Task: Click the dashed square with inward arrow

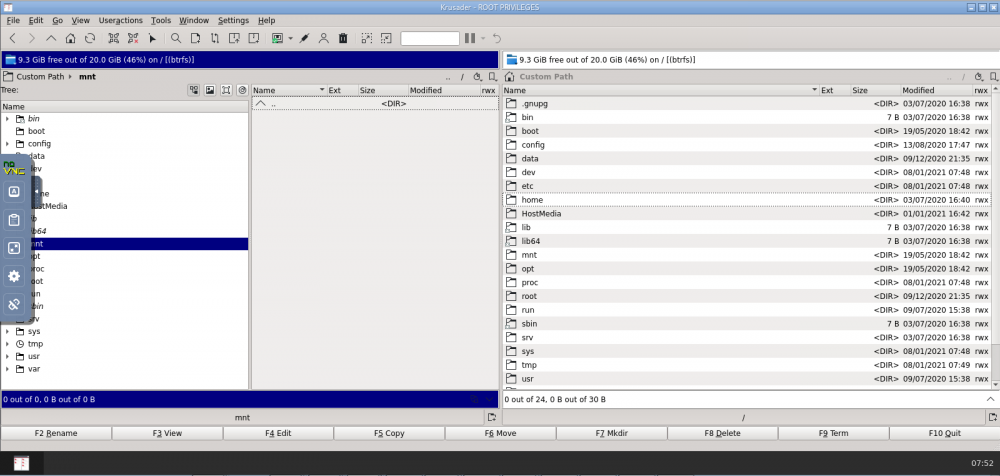Action: click(385, 38)
